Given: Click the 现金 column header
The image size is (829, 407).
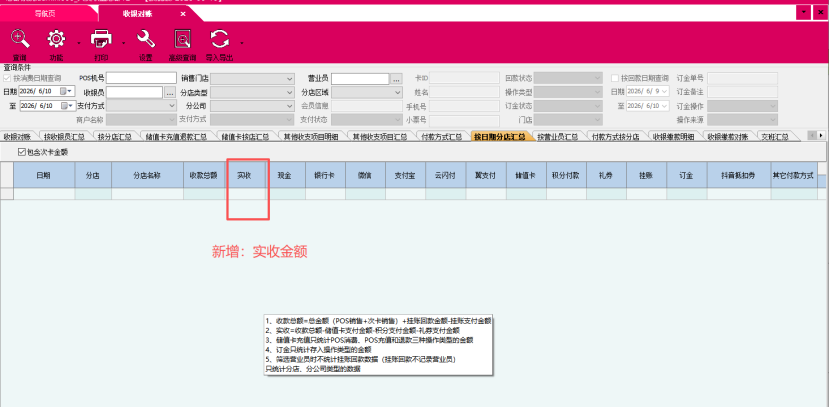Looking at the screenshot, I should 285,174.
